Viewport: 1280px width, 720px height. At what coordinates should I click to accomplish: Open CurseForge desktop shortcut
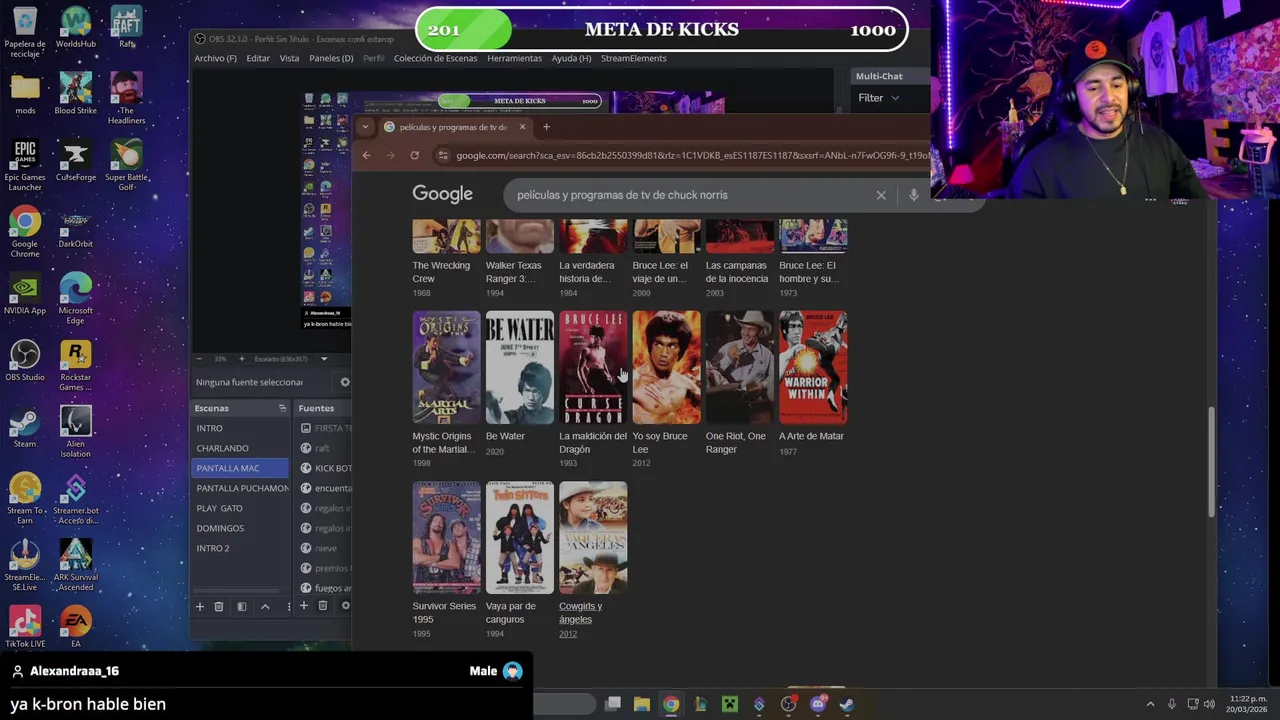(76, 160)
